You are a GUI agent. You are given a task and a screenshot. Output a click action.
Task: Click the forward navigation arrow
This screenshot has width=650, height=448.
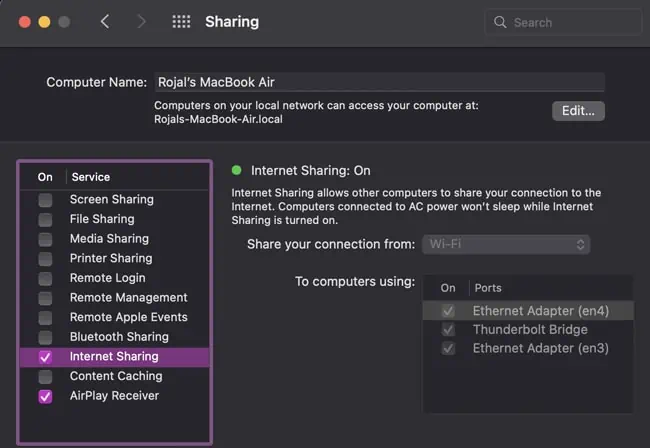[x=141, y=21]
